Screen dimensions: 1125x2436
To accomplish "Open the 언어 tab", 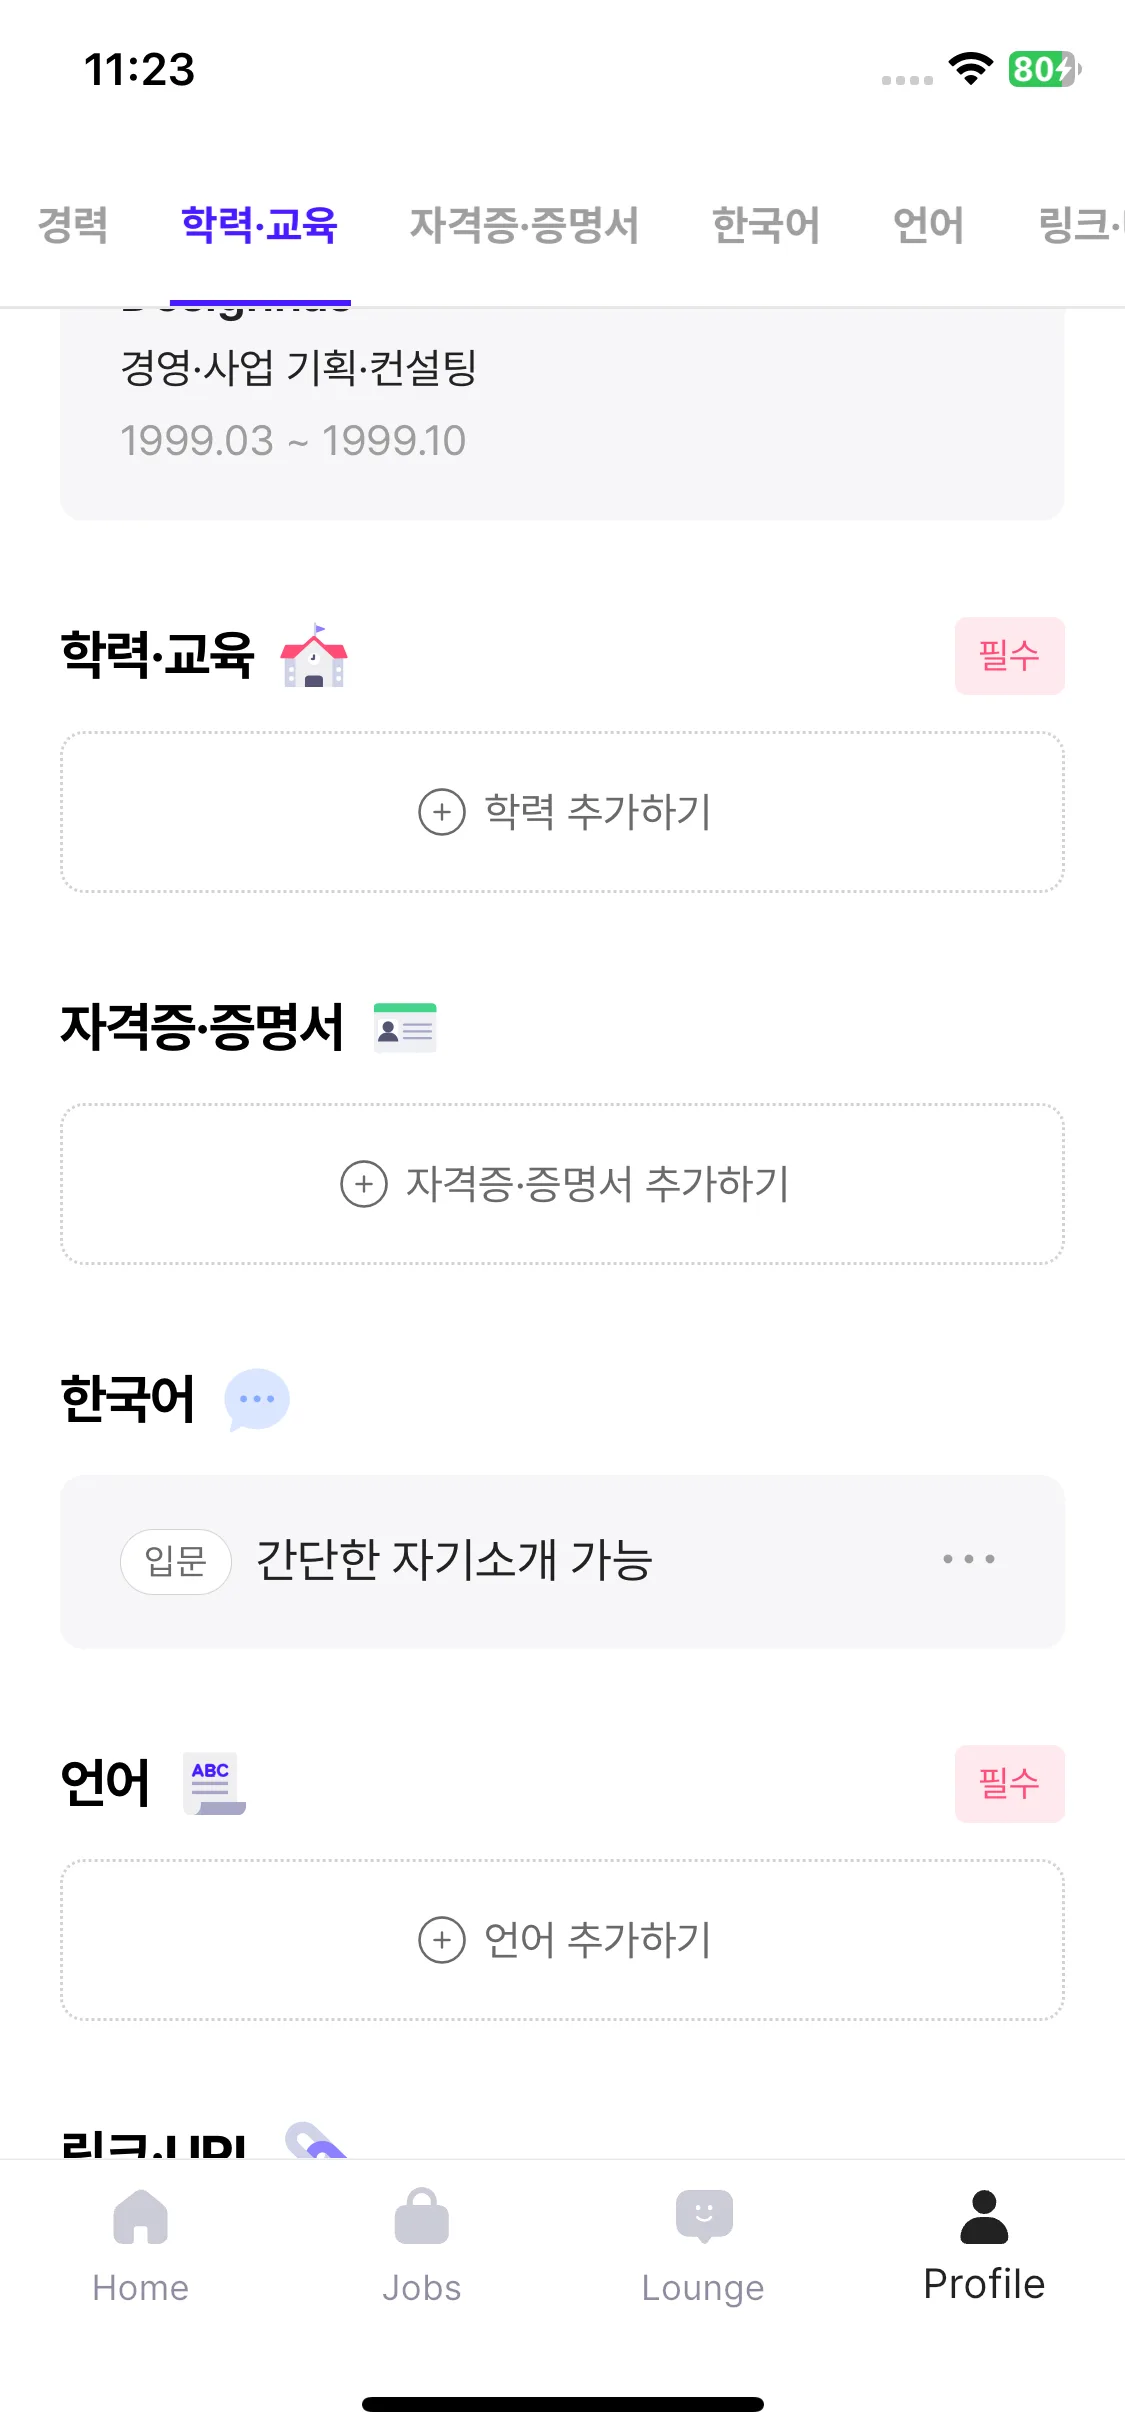I will (928, 225).
